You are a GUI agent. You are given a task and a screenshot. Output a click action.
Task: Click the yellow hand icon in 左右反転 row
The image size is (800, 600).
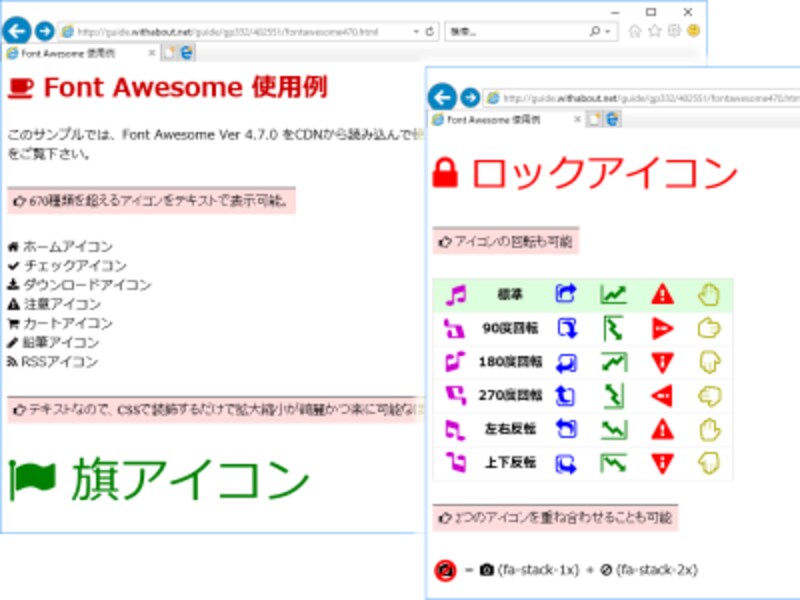tap(709, 430)
